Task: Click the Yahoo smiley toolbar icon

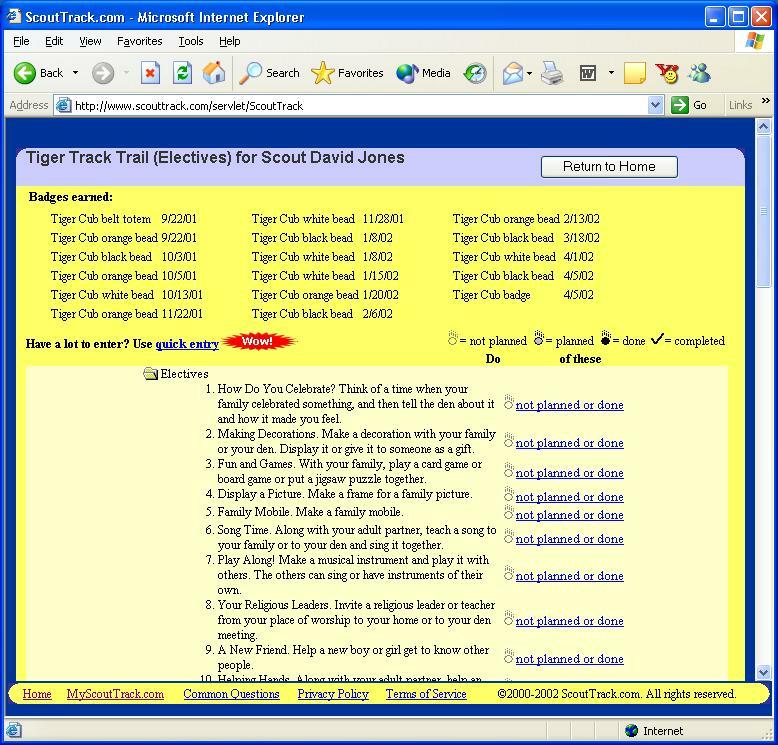Action: (667, 73)
